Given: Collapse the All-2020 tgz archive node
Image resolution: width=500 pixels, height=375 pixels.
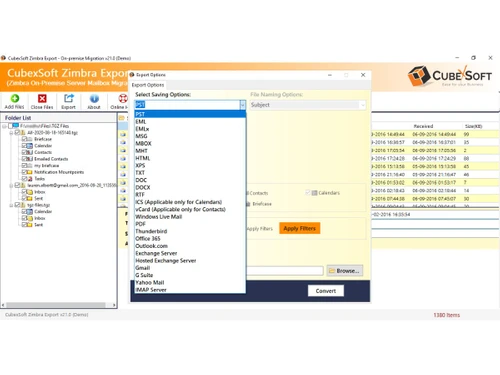Looking at the screenshot, I should click(11, 133).
